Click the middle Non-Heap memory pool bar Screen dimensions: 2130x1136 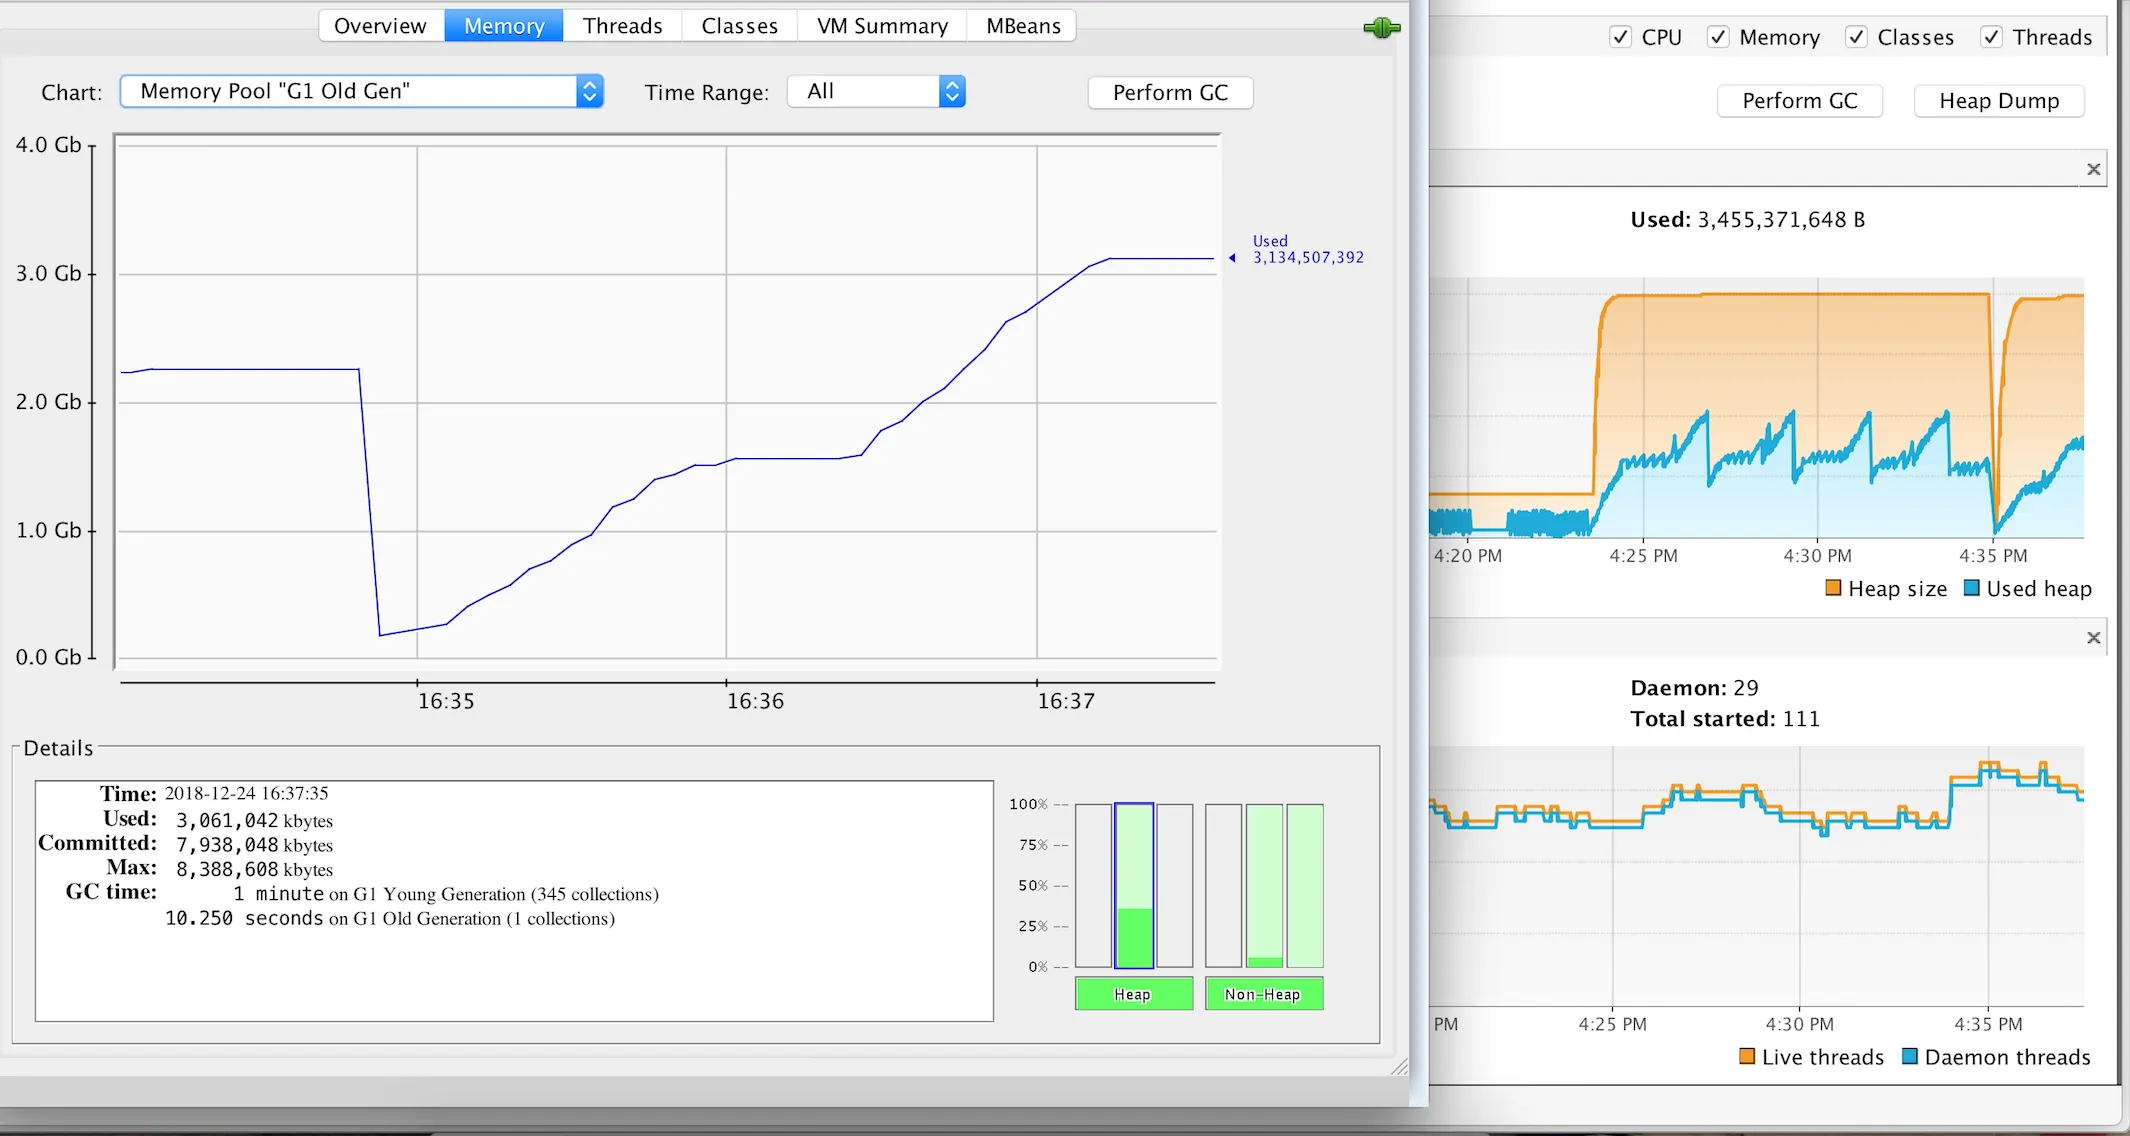coord(1264,885)
